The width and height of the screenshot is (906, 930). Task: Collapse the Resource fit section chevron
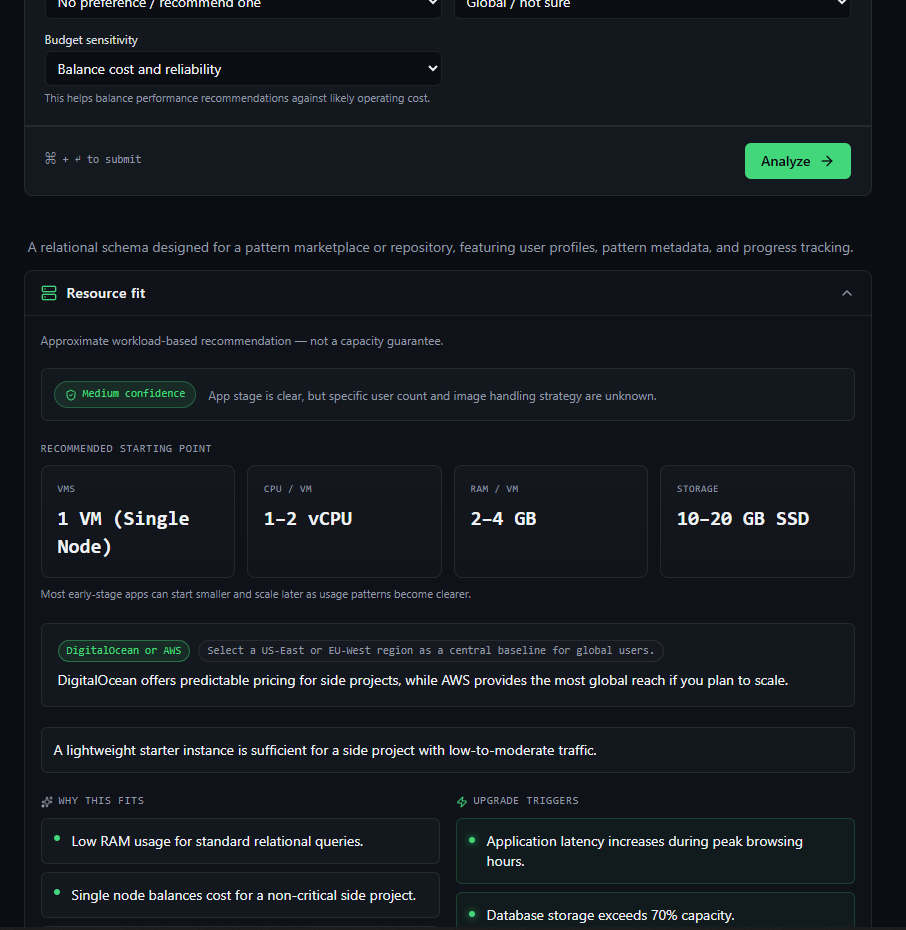coord(847,293)
